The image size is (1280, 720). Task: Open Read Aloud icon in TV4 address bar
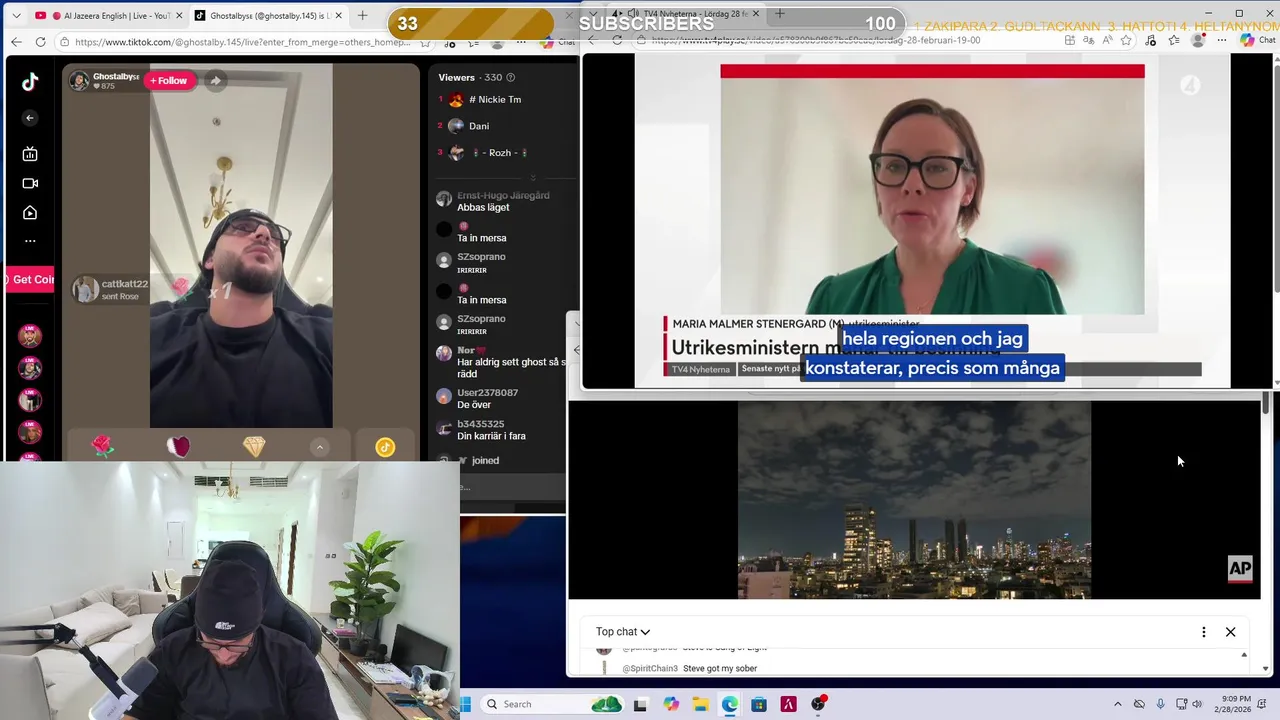click(x=1107, y=40)
